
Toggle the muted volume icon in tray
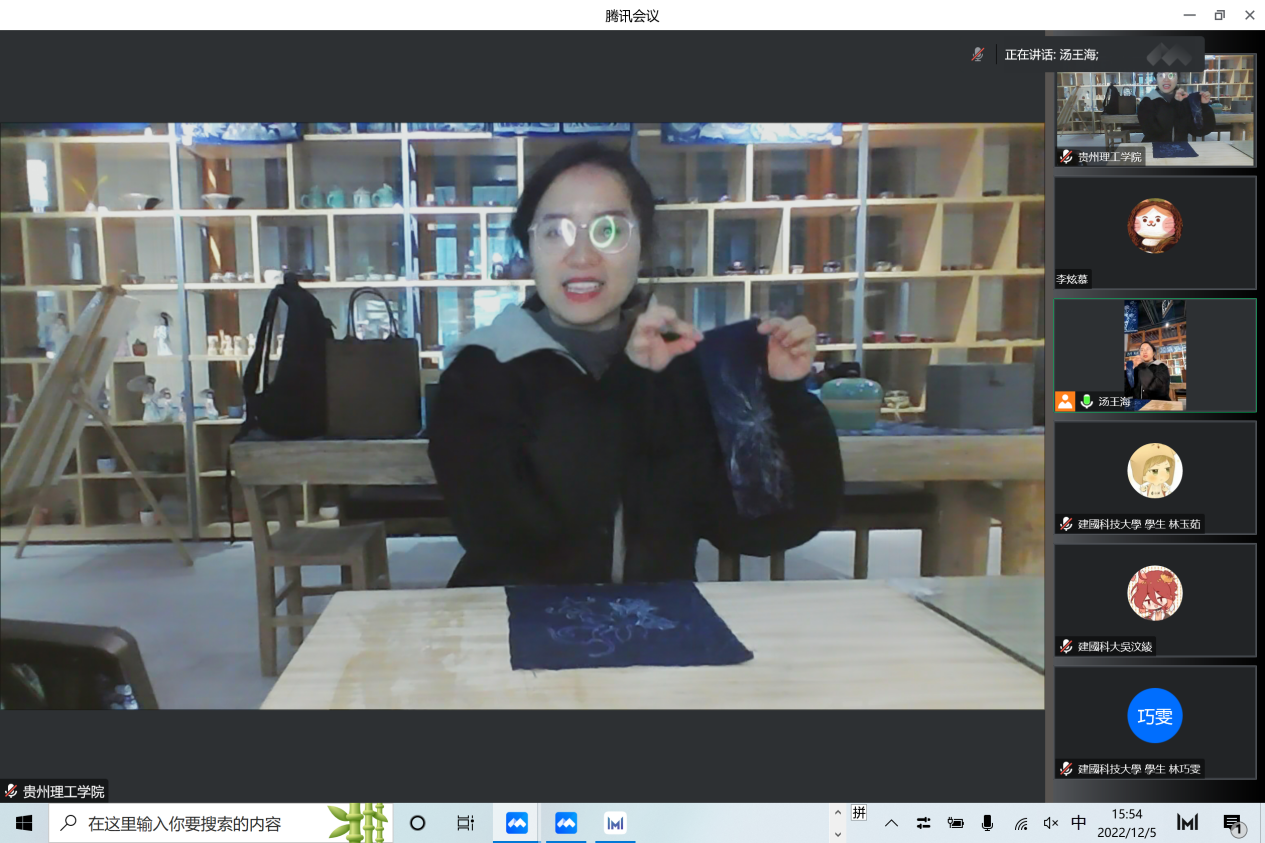click(1050, 823)
